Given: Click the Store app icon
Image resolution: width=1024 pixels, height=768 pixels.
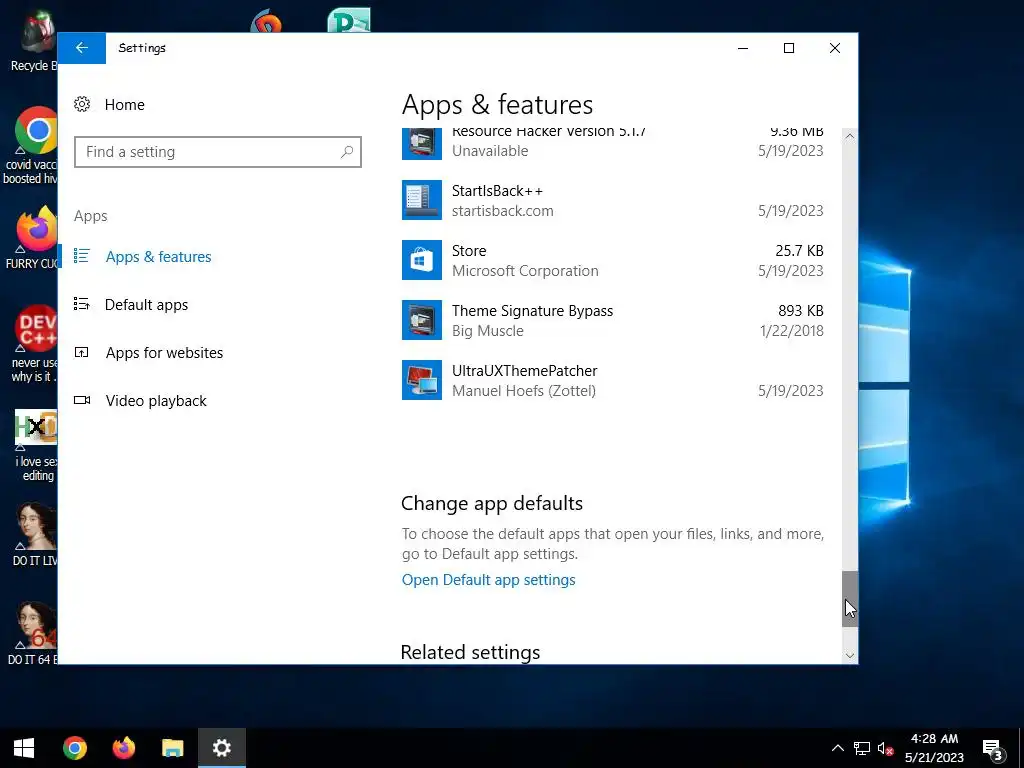Looking at the screenshot, I should click(x=421, y=260).
